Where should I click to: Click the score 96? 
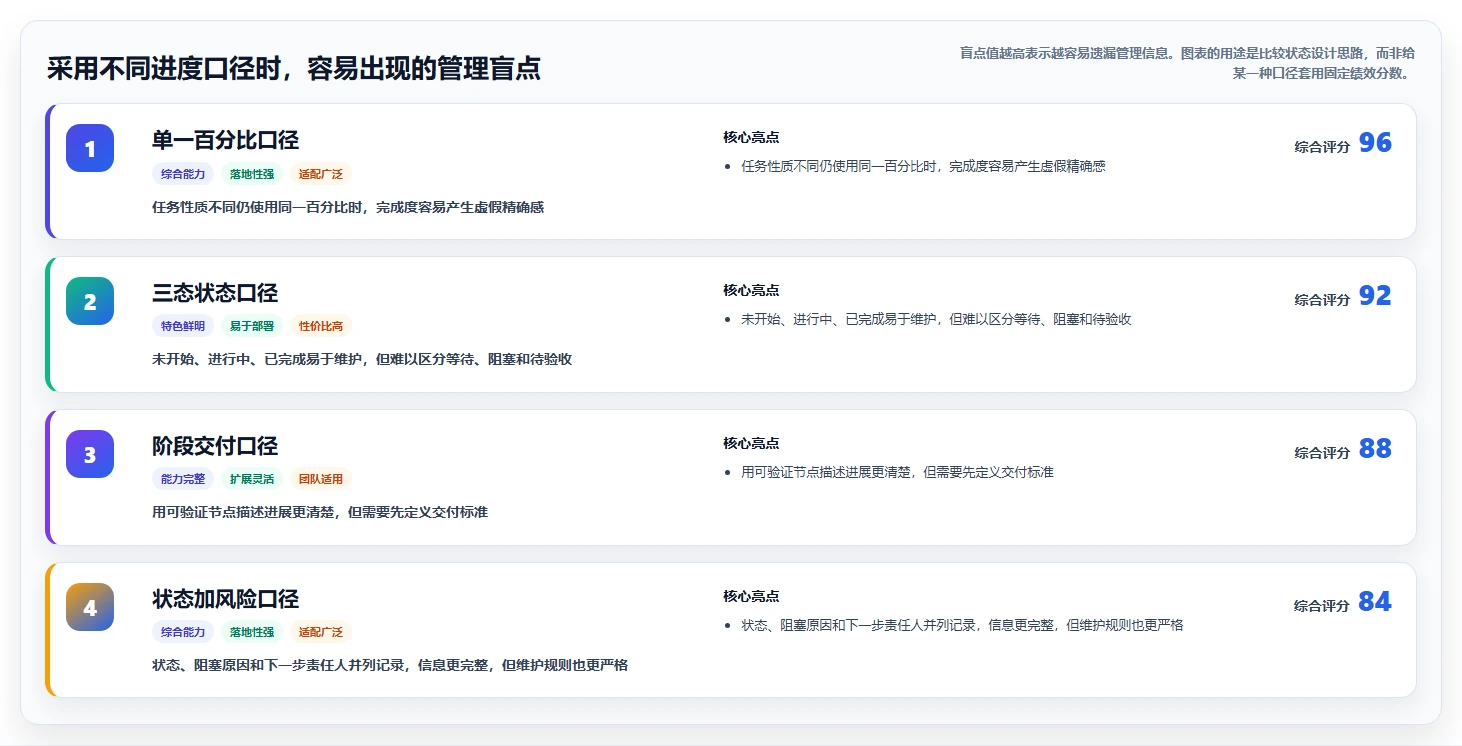click(x=1375, y=143)
